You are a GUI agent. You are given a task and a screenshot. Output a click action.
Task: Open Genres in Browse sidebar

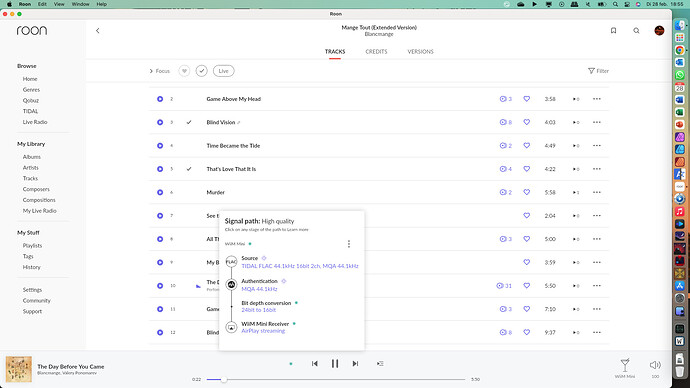coord(31,90)
